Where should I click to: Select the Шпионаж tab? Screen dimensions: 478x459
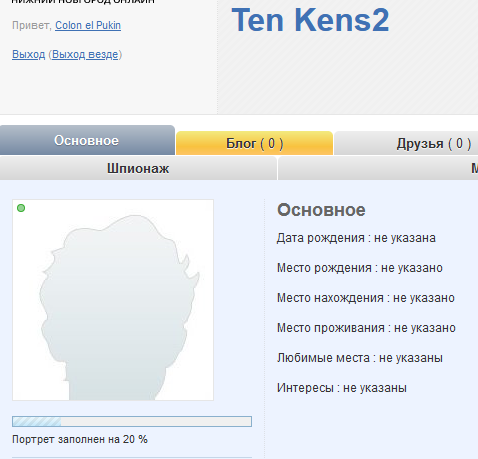[138, 168]
